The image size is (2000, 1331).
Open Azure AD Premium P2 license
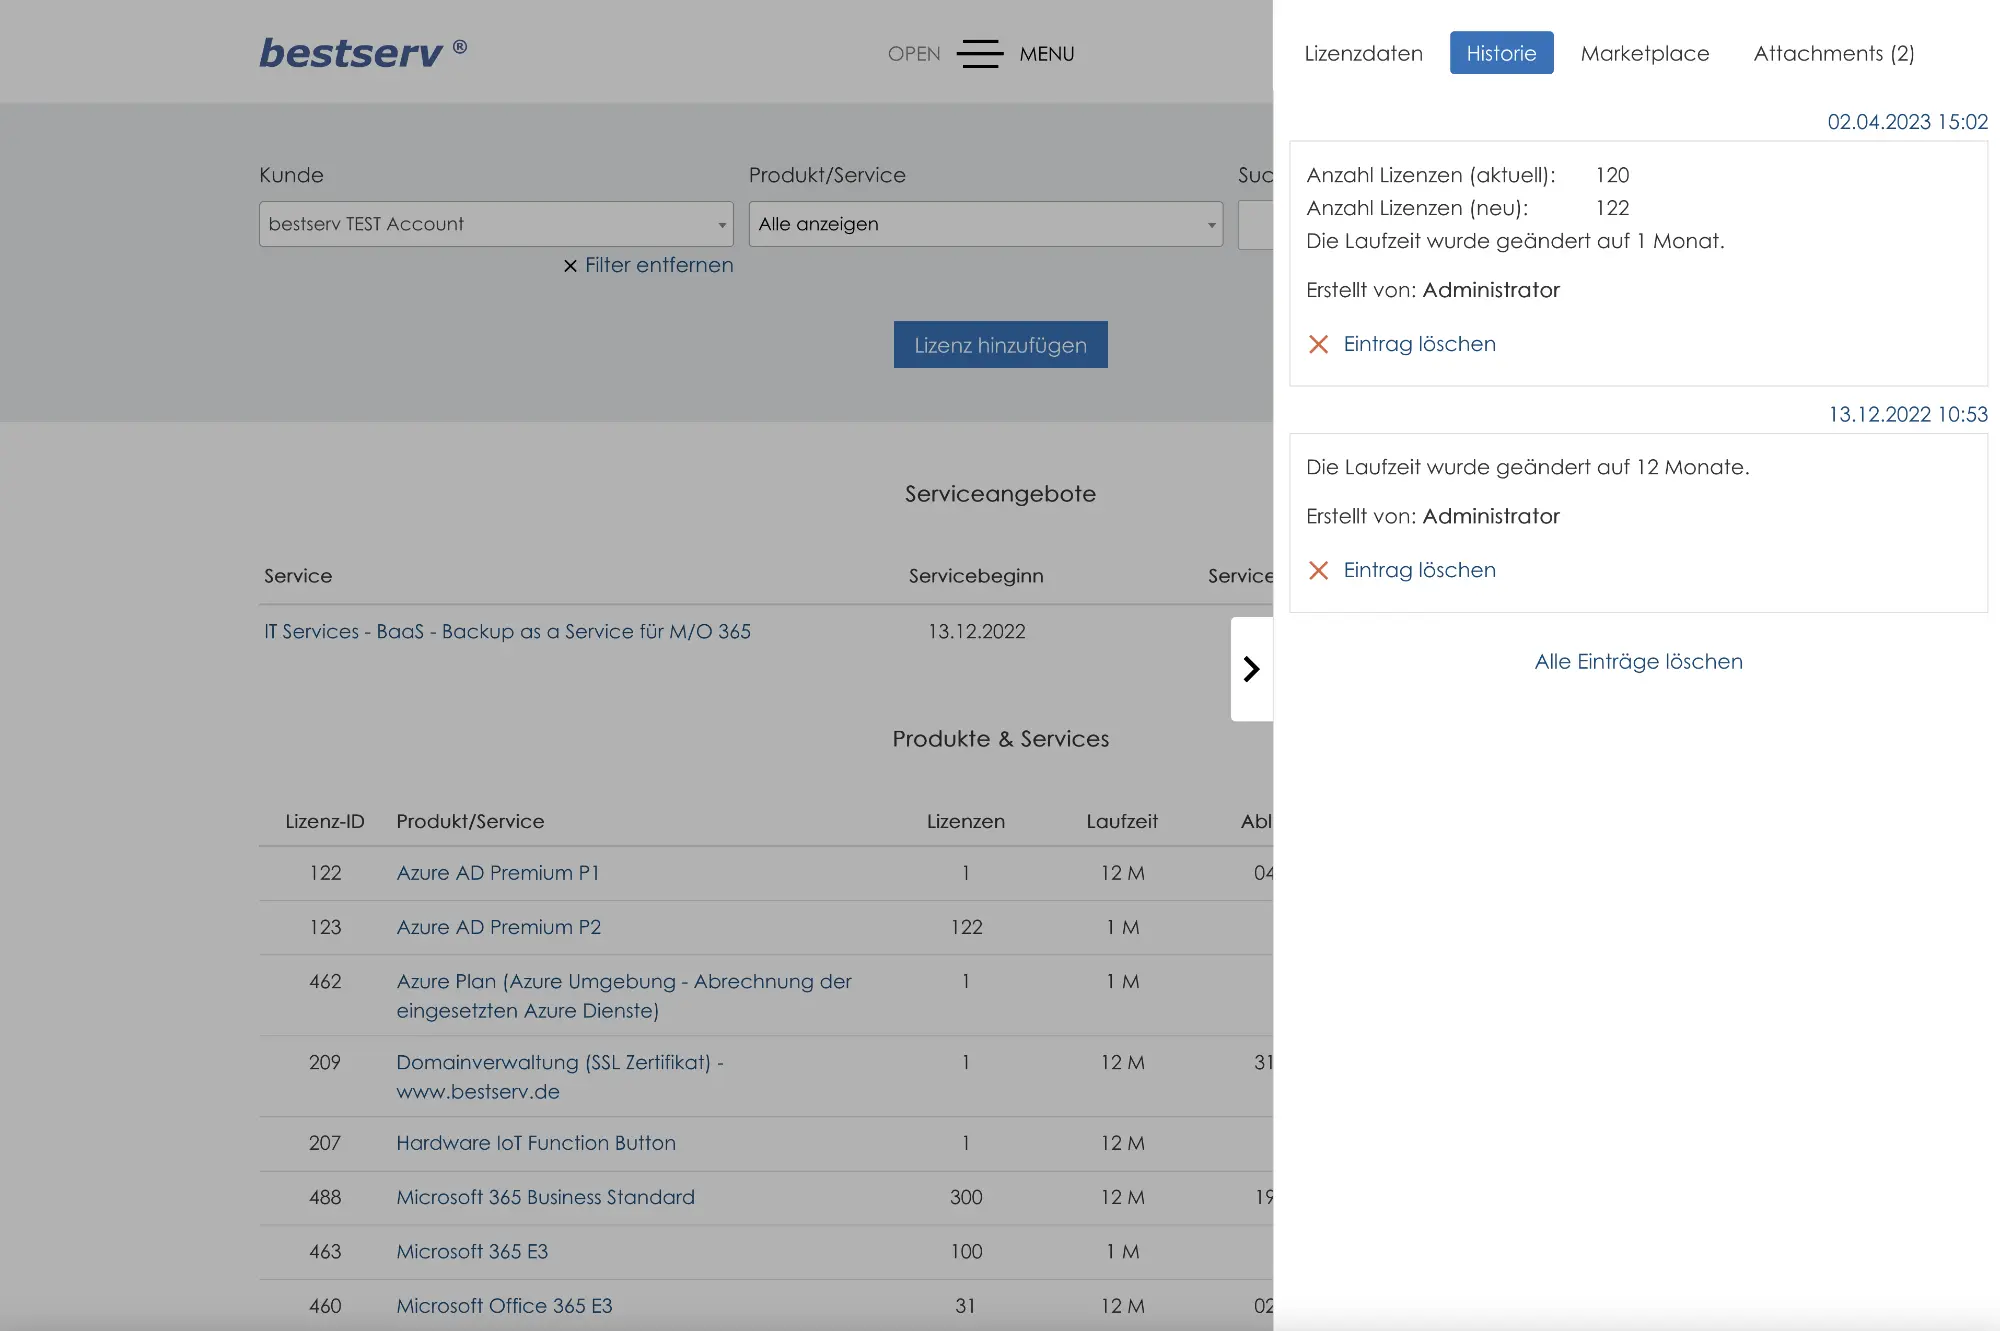499,927
